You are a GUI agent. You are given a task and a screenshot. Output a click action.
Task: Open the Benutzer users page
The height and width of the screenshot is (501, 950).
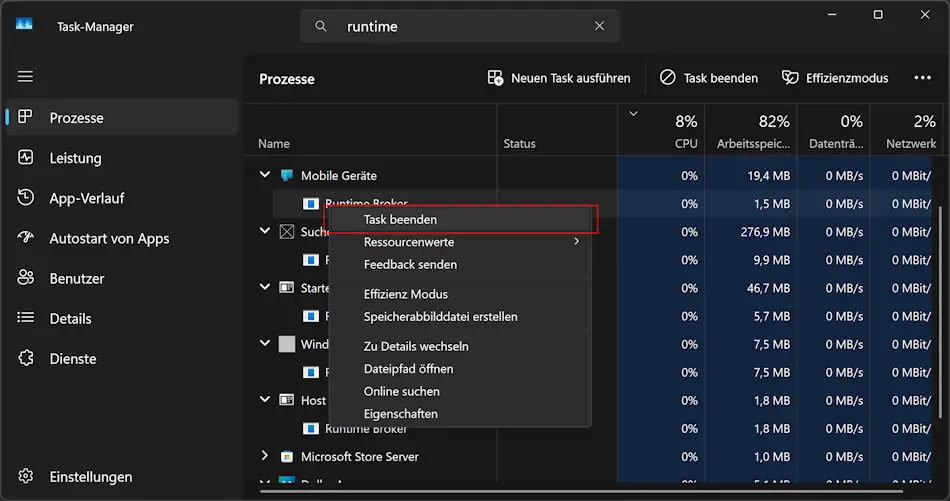[76, 278]
